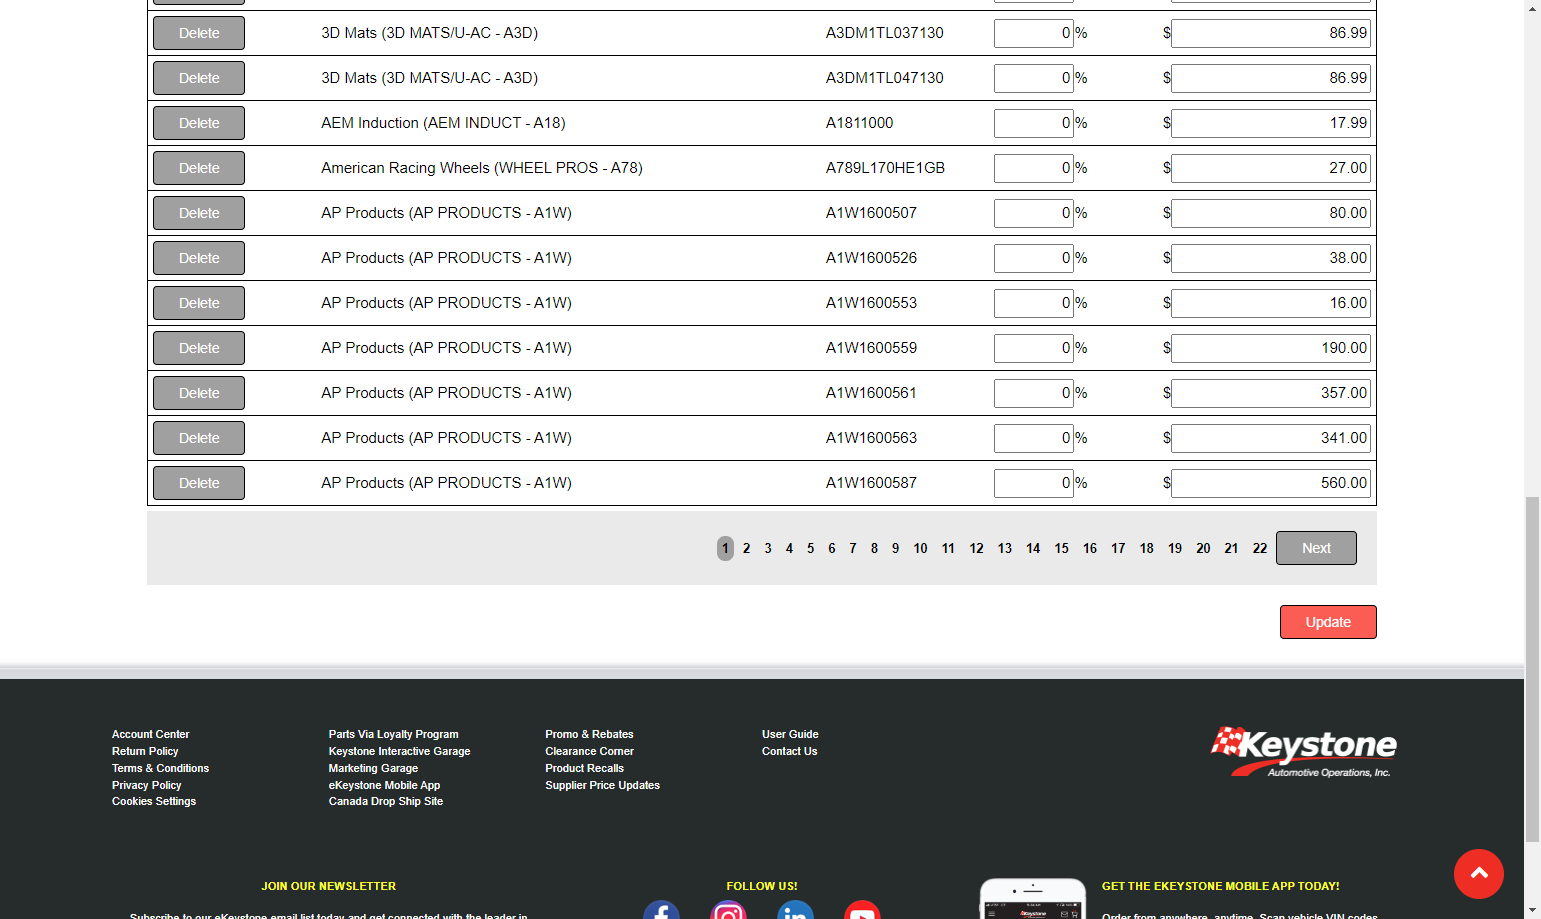Go to the Next page of results

tap(1316, 548)
